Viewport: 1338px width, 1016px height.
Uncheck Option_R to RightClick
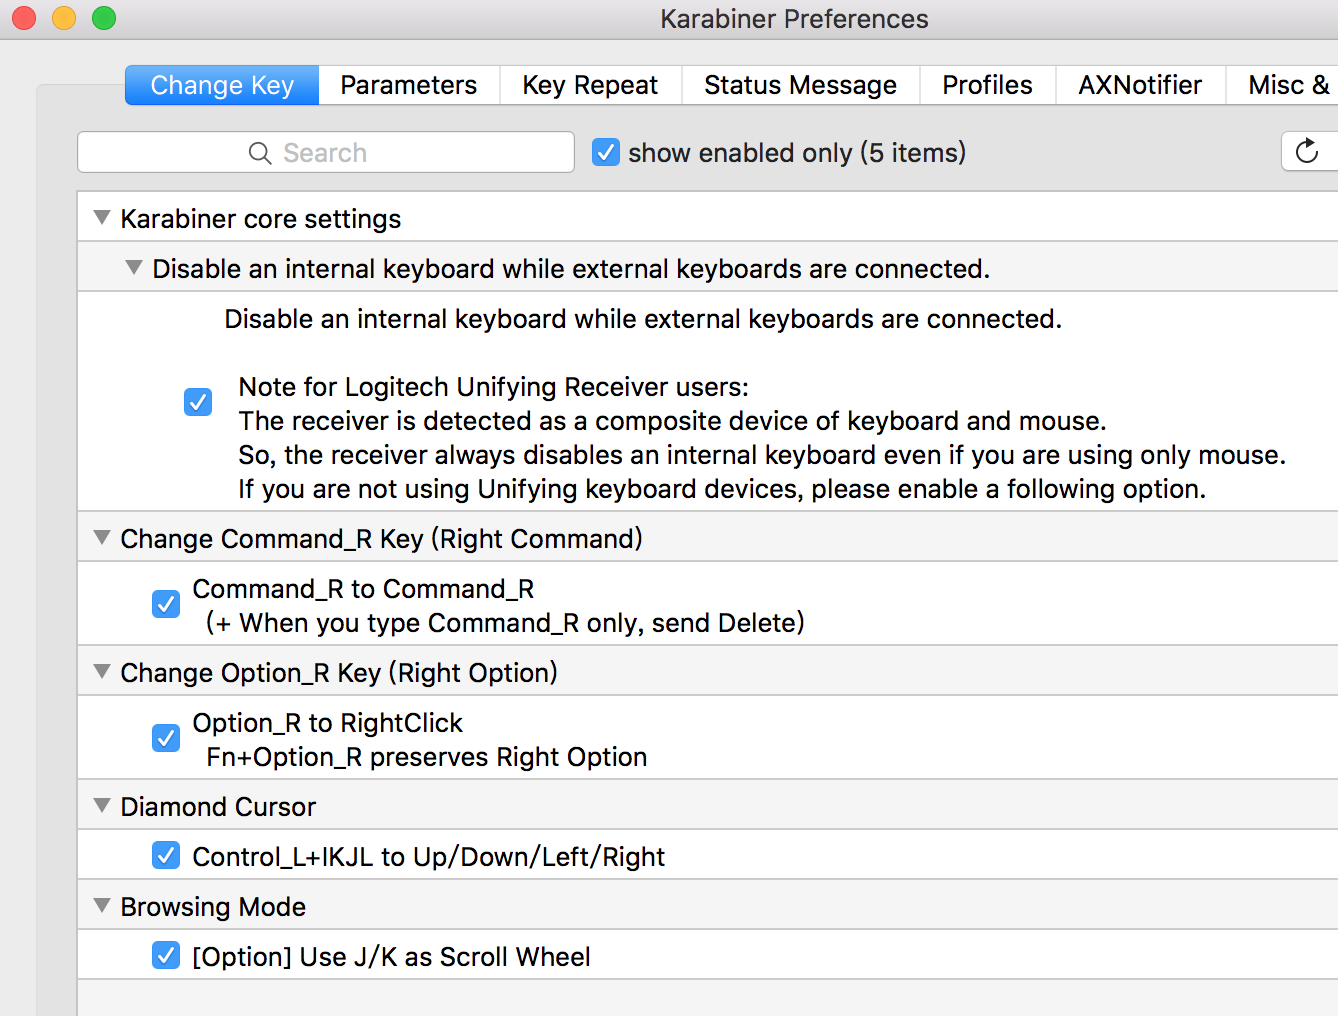coord(166,739)
